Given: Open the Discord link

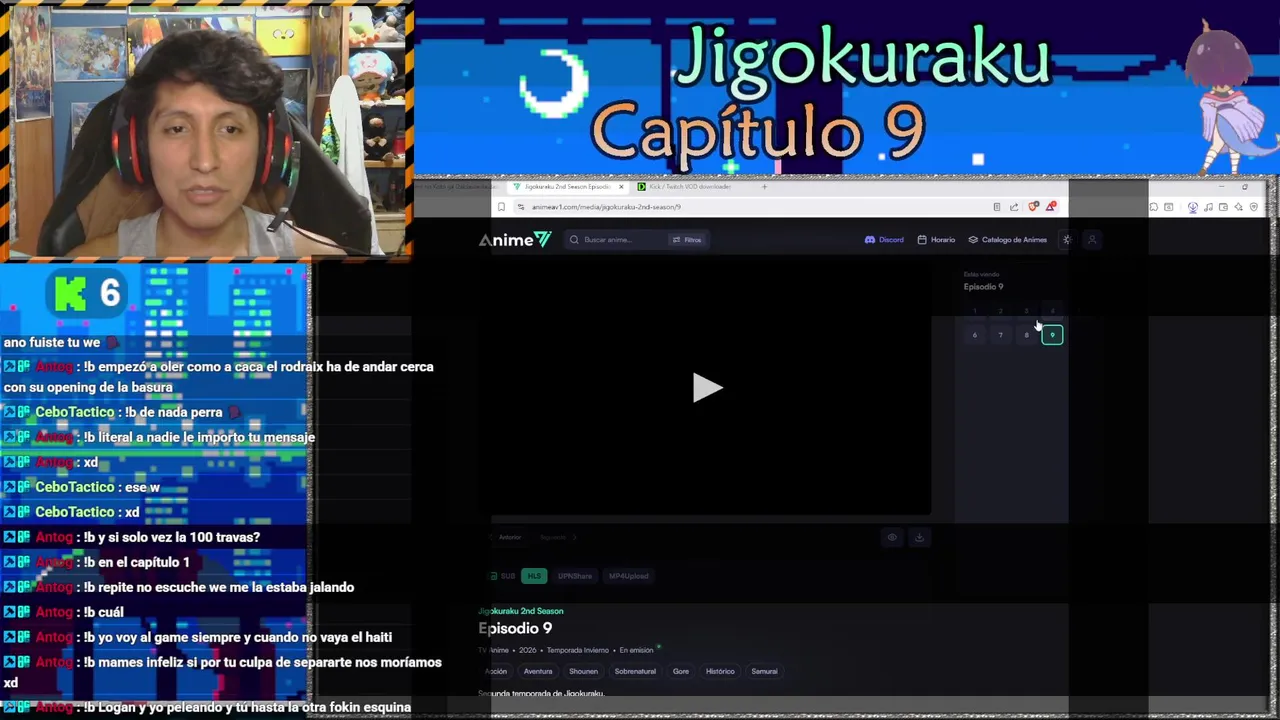Looking at the screenshot, I should (x=884, y=240).
